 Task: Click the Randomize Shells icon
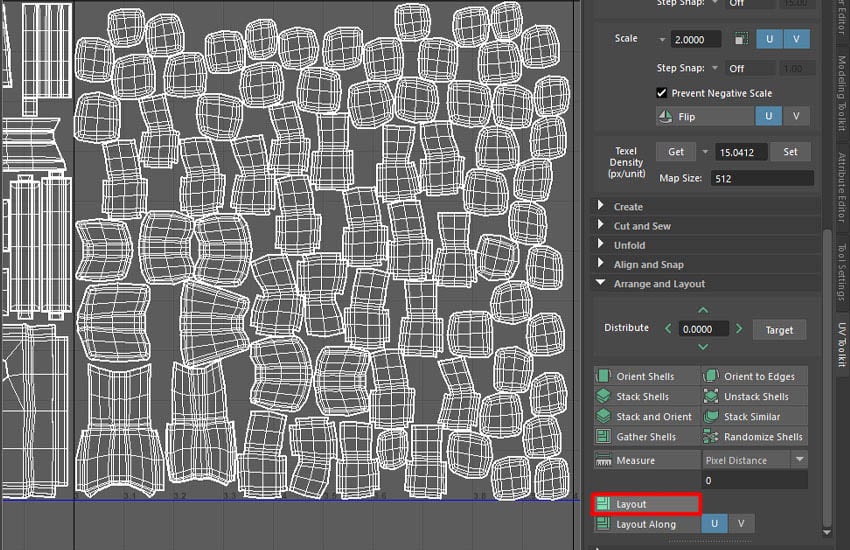711,437
